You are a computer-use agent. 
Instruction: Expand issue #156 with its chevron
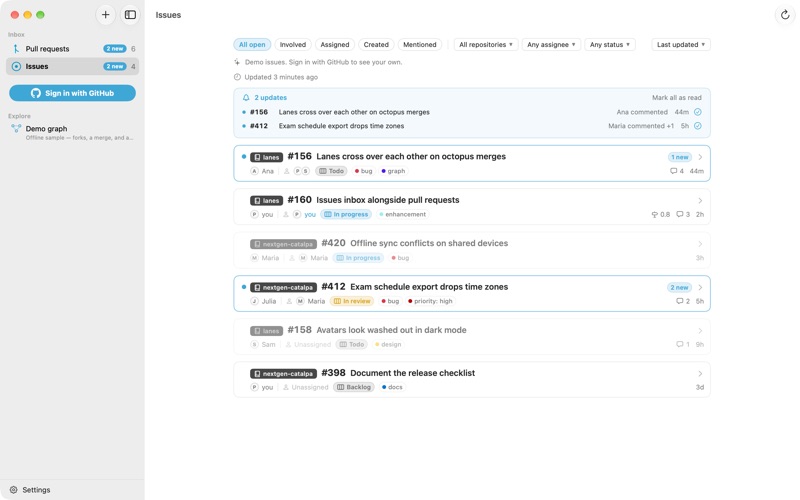pyautogui.click(x=700, y=157)
